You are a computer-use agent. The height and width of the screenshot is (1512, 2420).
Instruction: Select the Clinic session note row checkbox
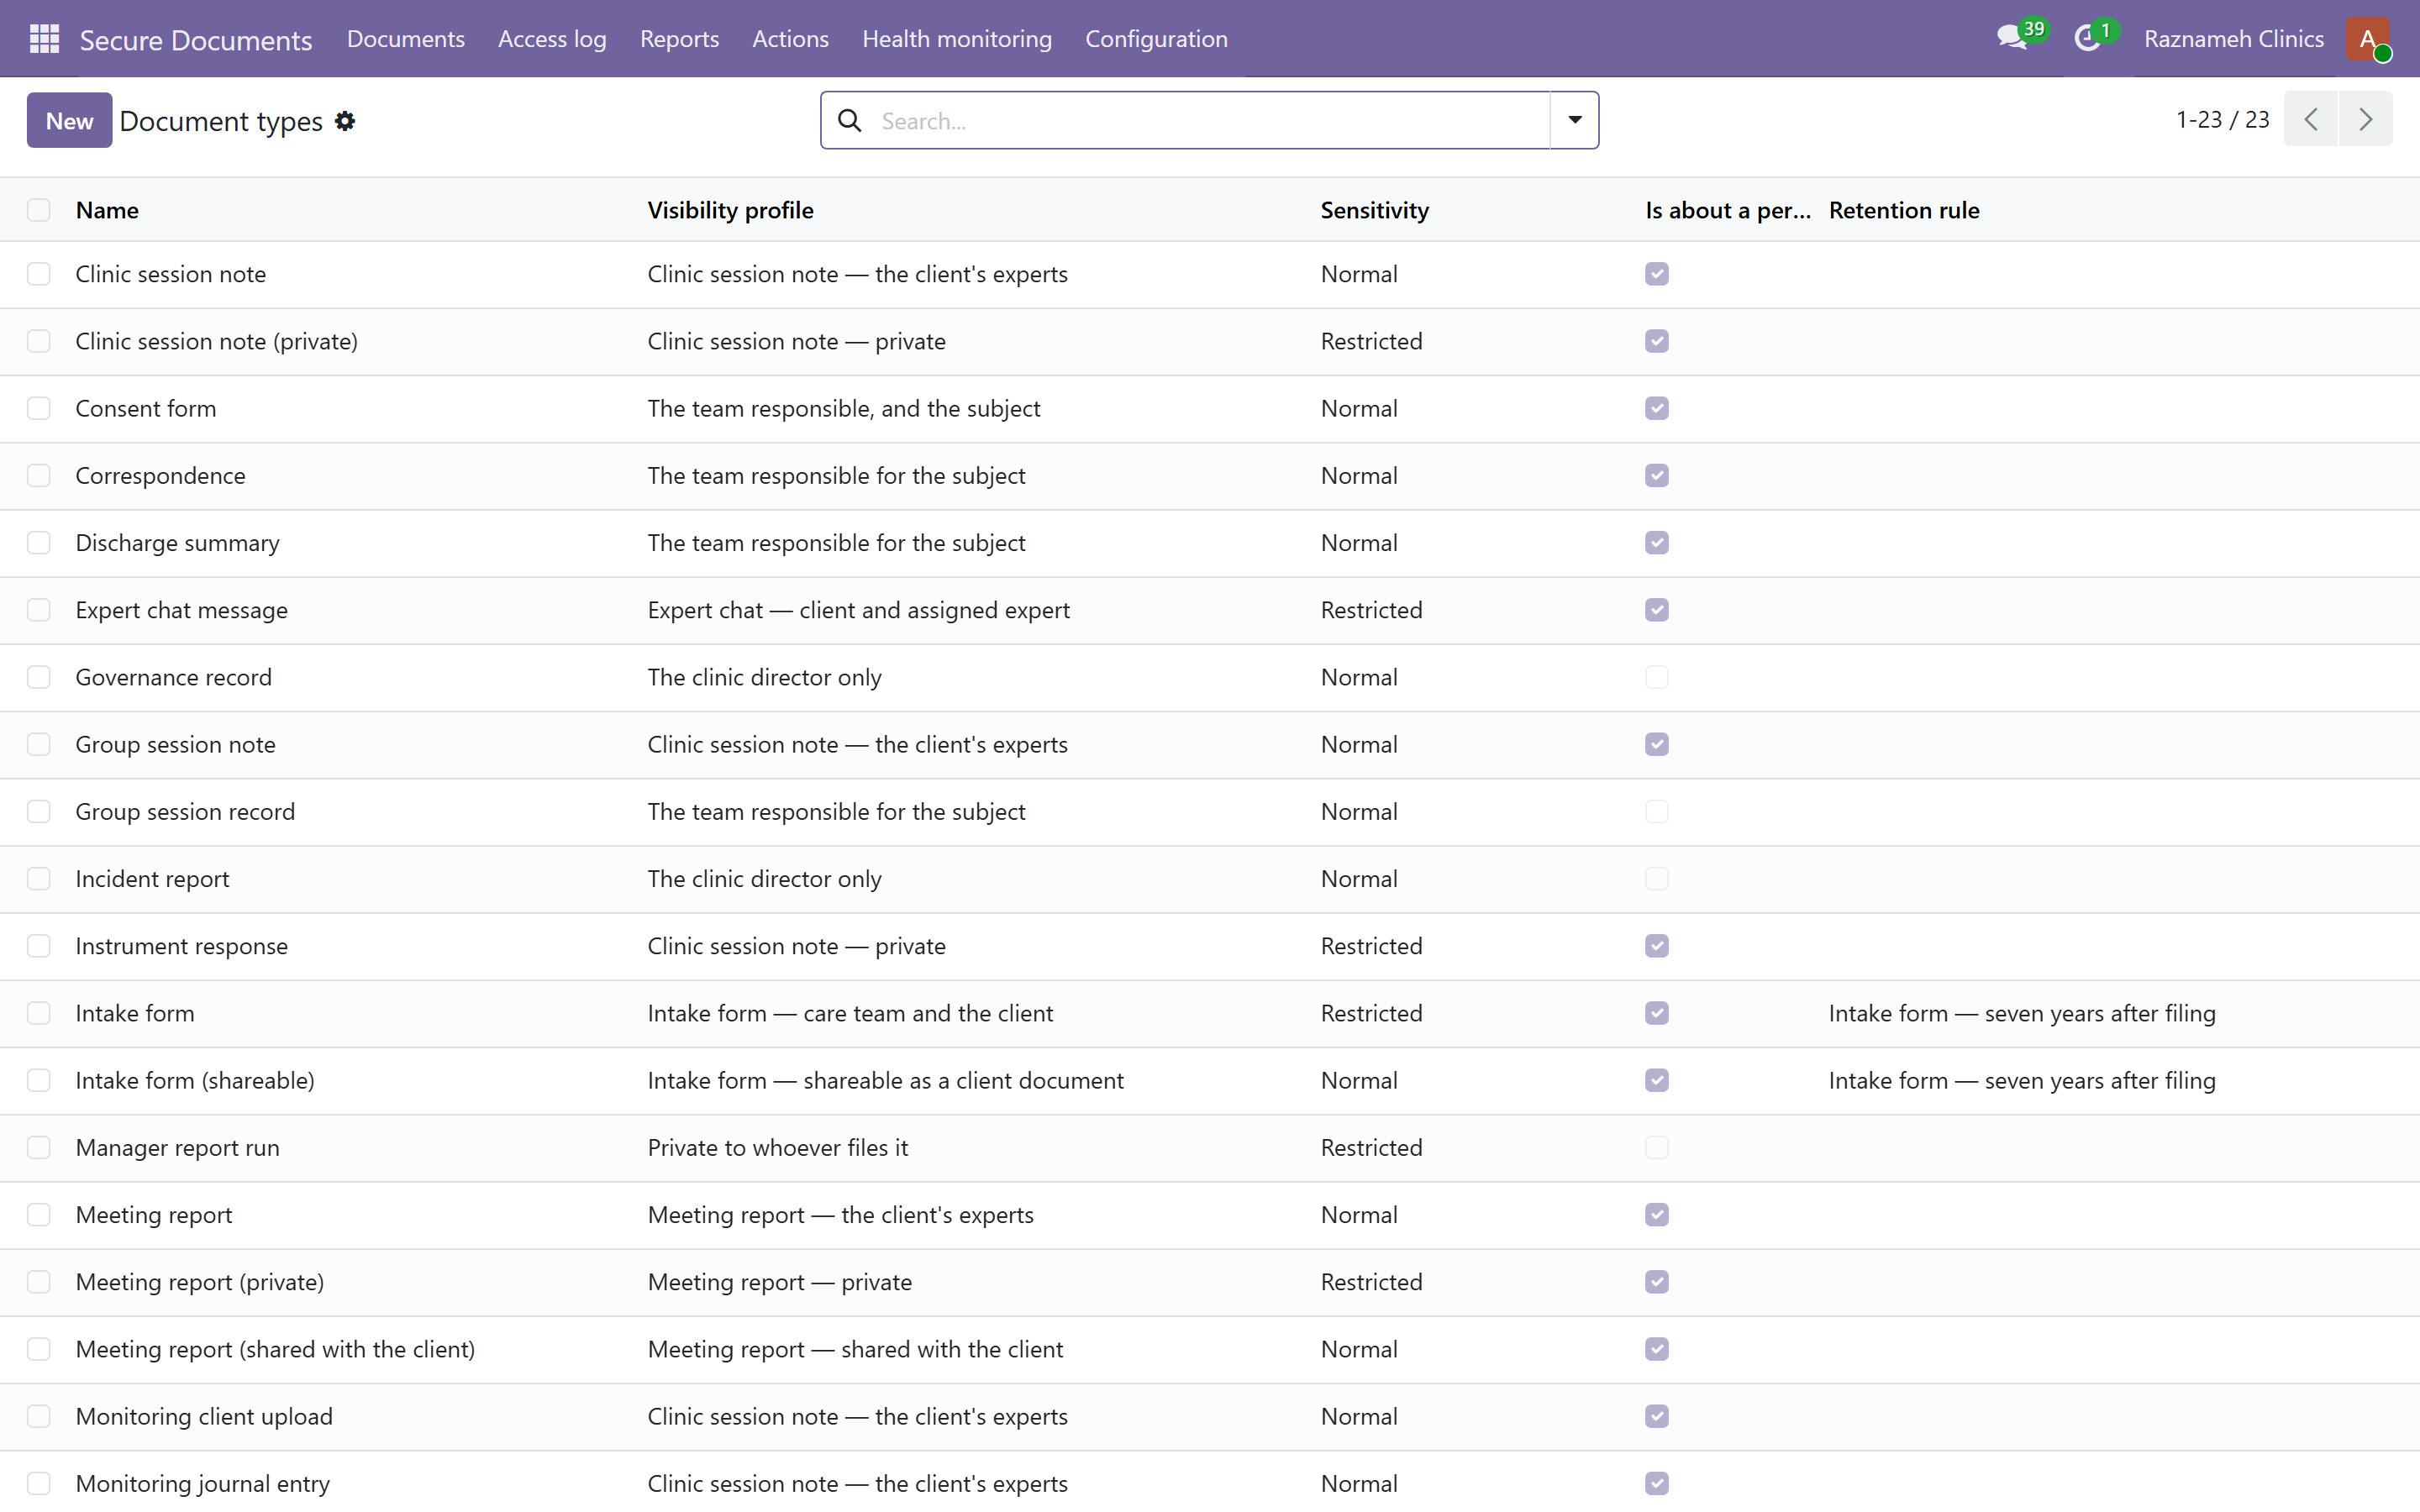39,274
